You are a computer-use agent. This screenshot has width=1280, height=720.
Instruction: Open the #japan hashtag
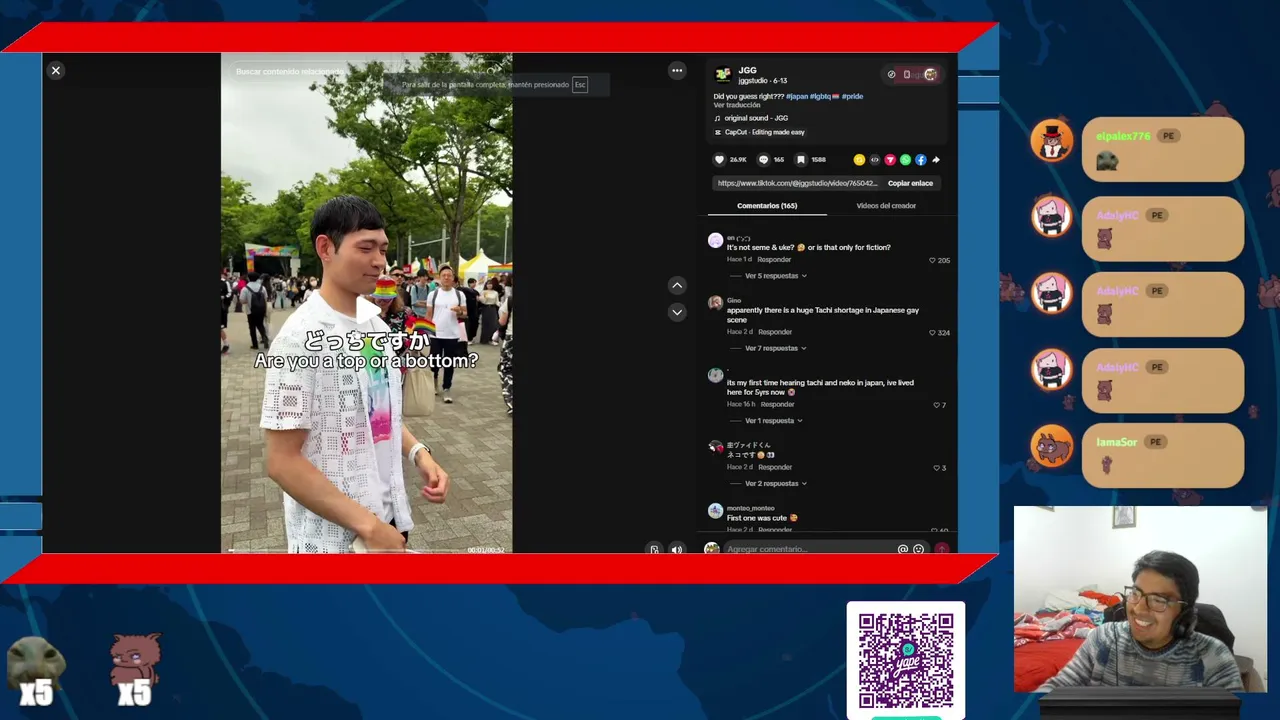point(797,96)
